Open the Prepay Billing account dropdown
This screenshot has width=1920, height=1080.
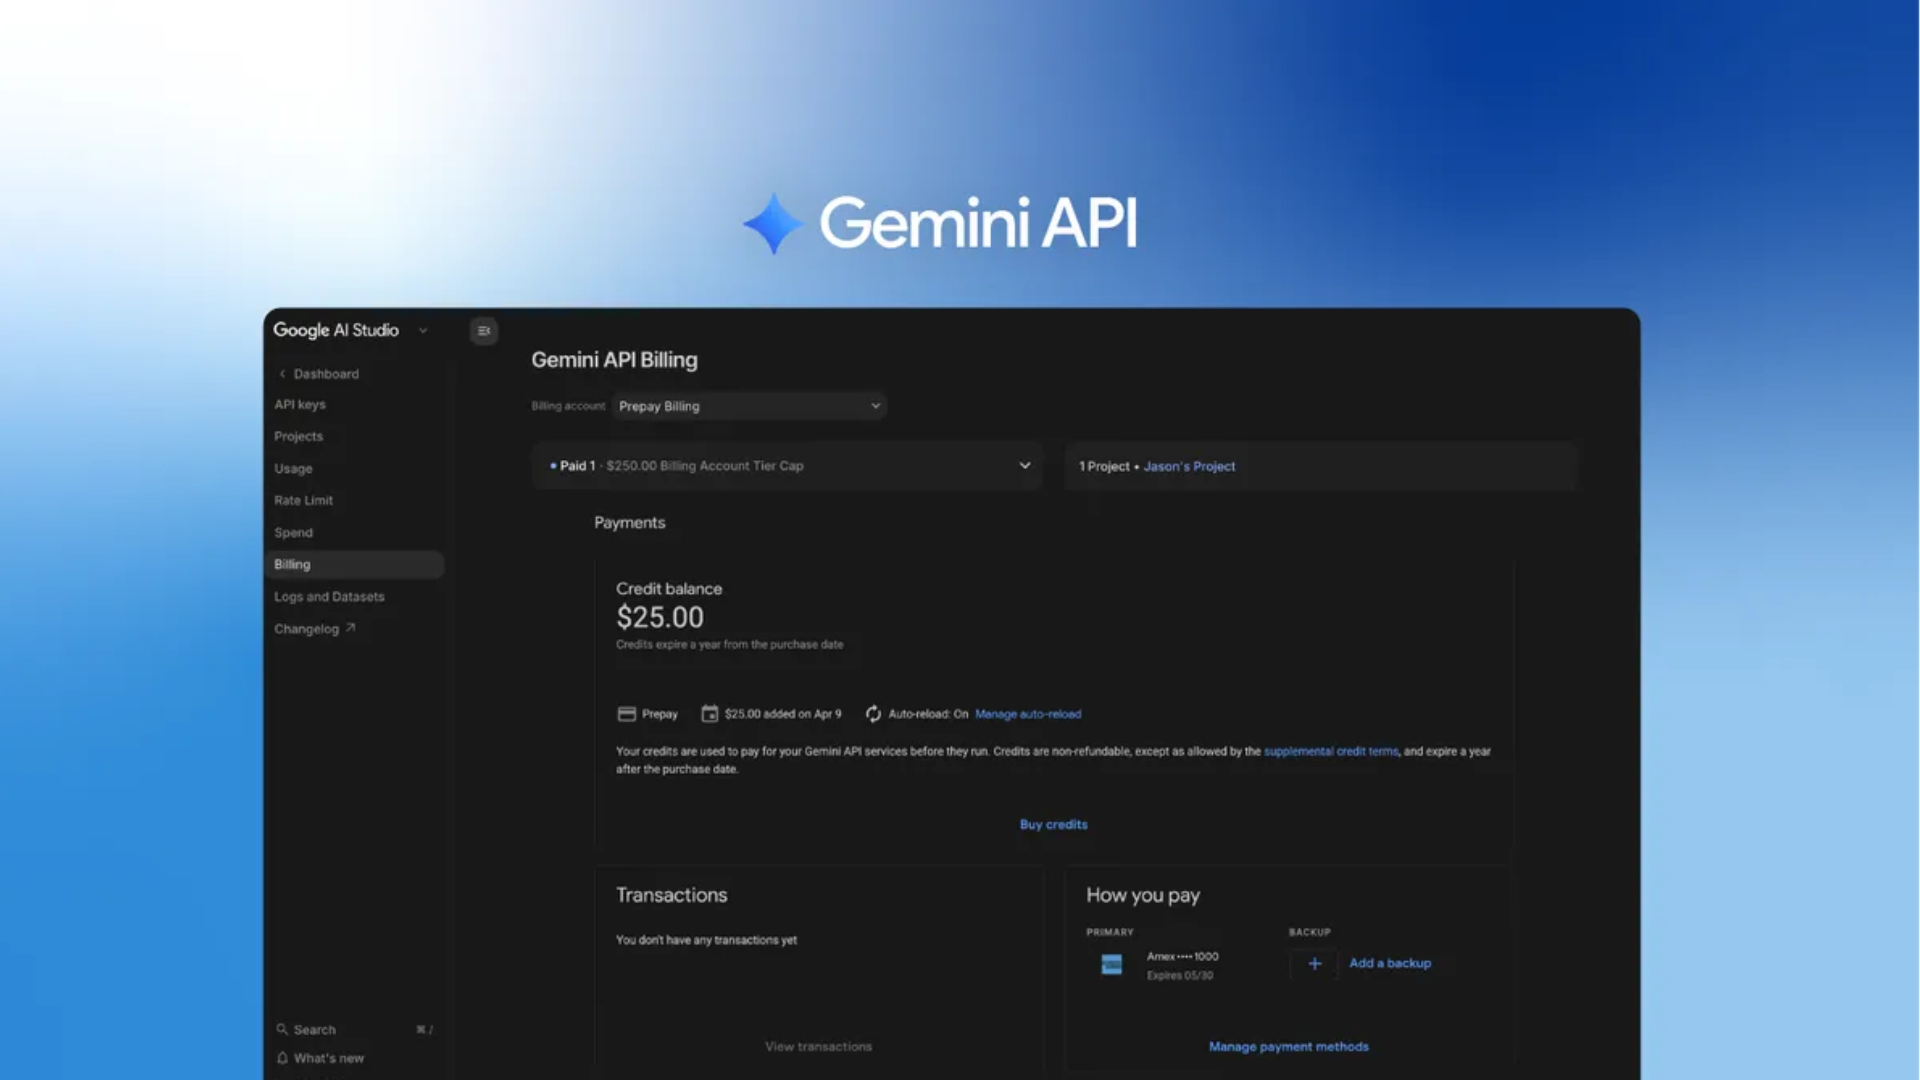[749, 406]
